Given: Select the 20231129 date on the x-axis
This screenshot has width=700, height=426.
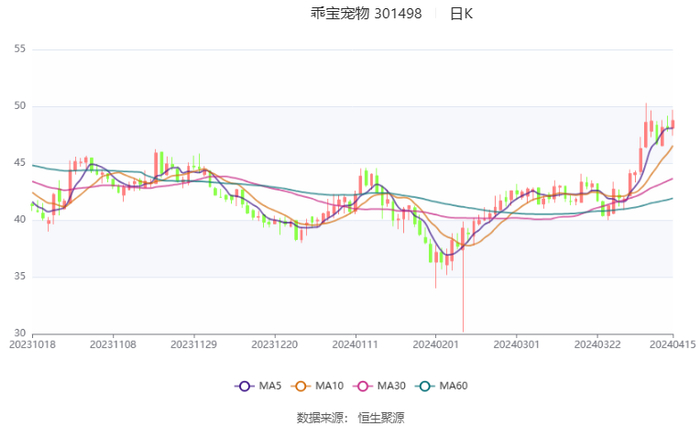Looking at the screenshot, I should pyautogui.click(x=194, y=345).
